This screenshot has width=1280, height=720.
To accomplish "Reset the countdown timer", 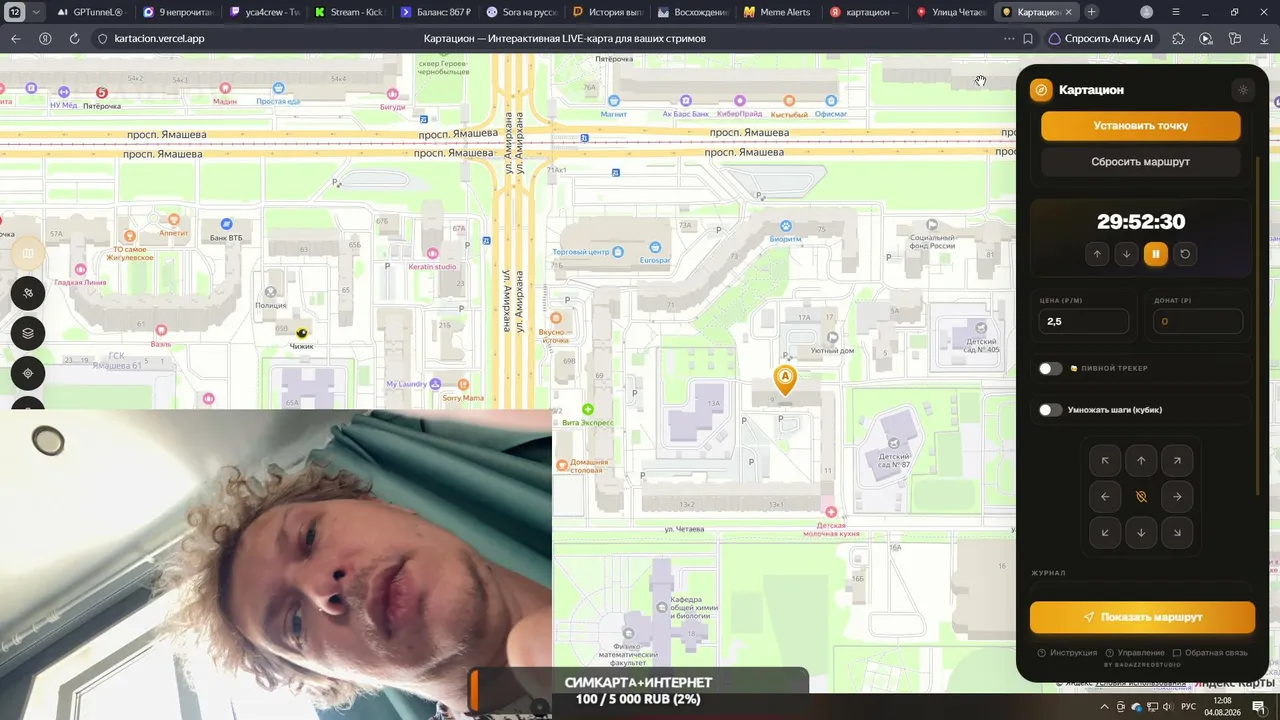I will 1185,254.
